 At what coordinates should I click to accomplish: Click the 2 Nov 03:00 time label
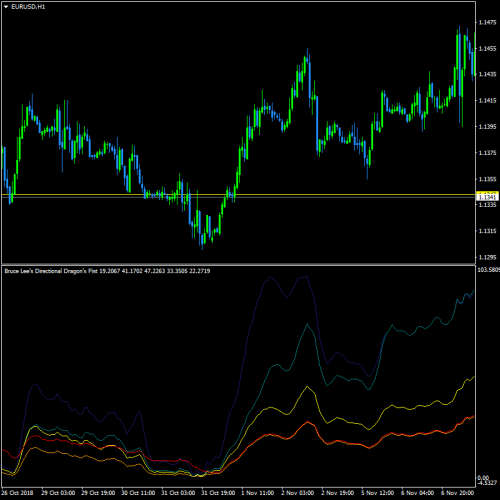[298, 493]
